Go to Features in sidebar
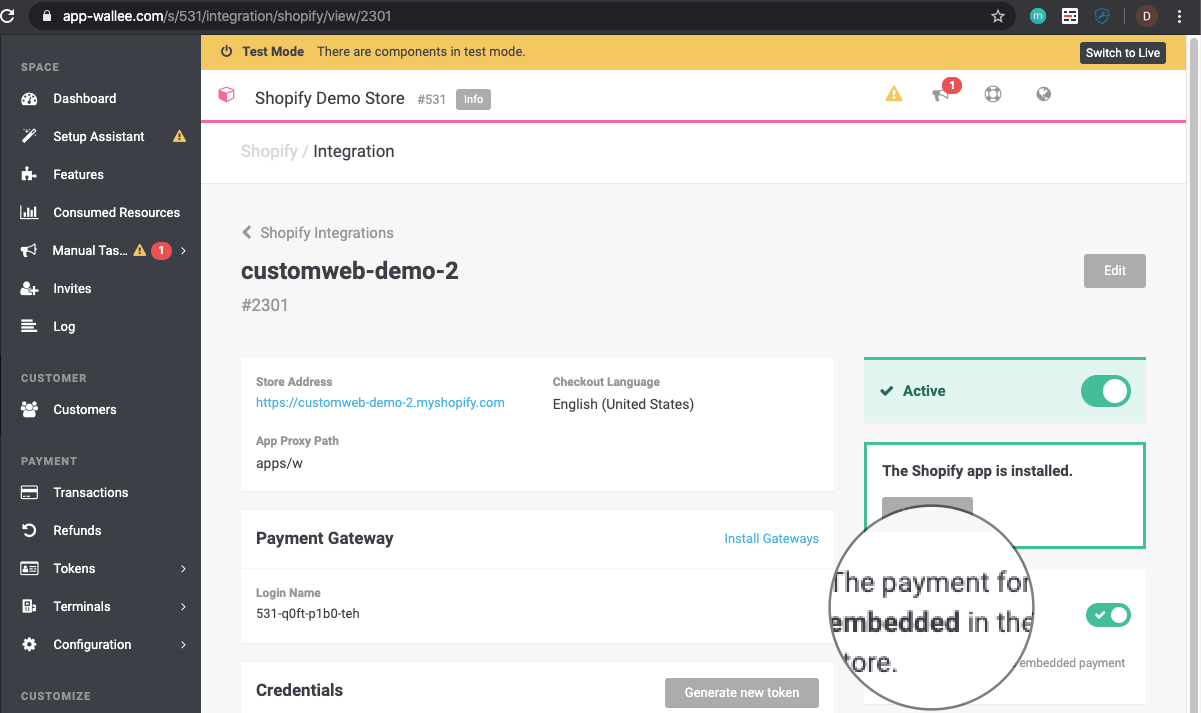The height and width of the screenshot is (713, 1201). point(79,175)
